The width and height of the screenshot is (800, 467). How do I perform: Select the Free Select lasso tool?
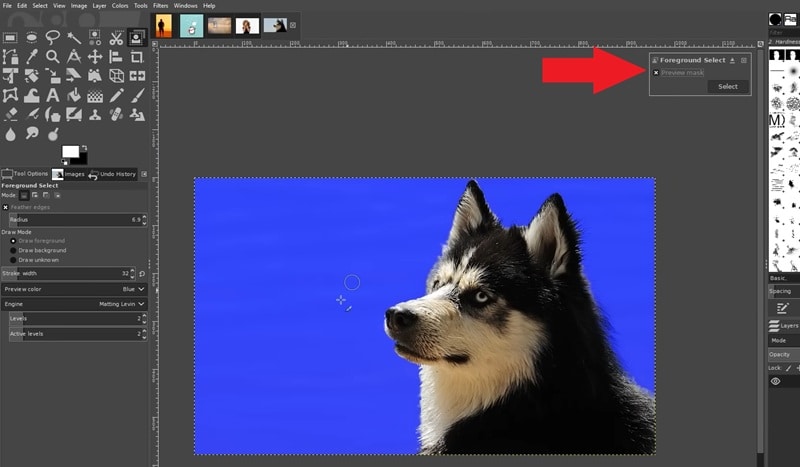point(53,37)
